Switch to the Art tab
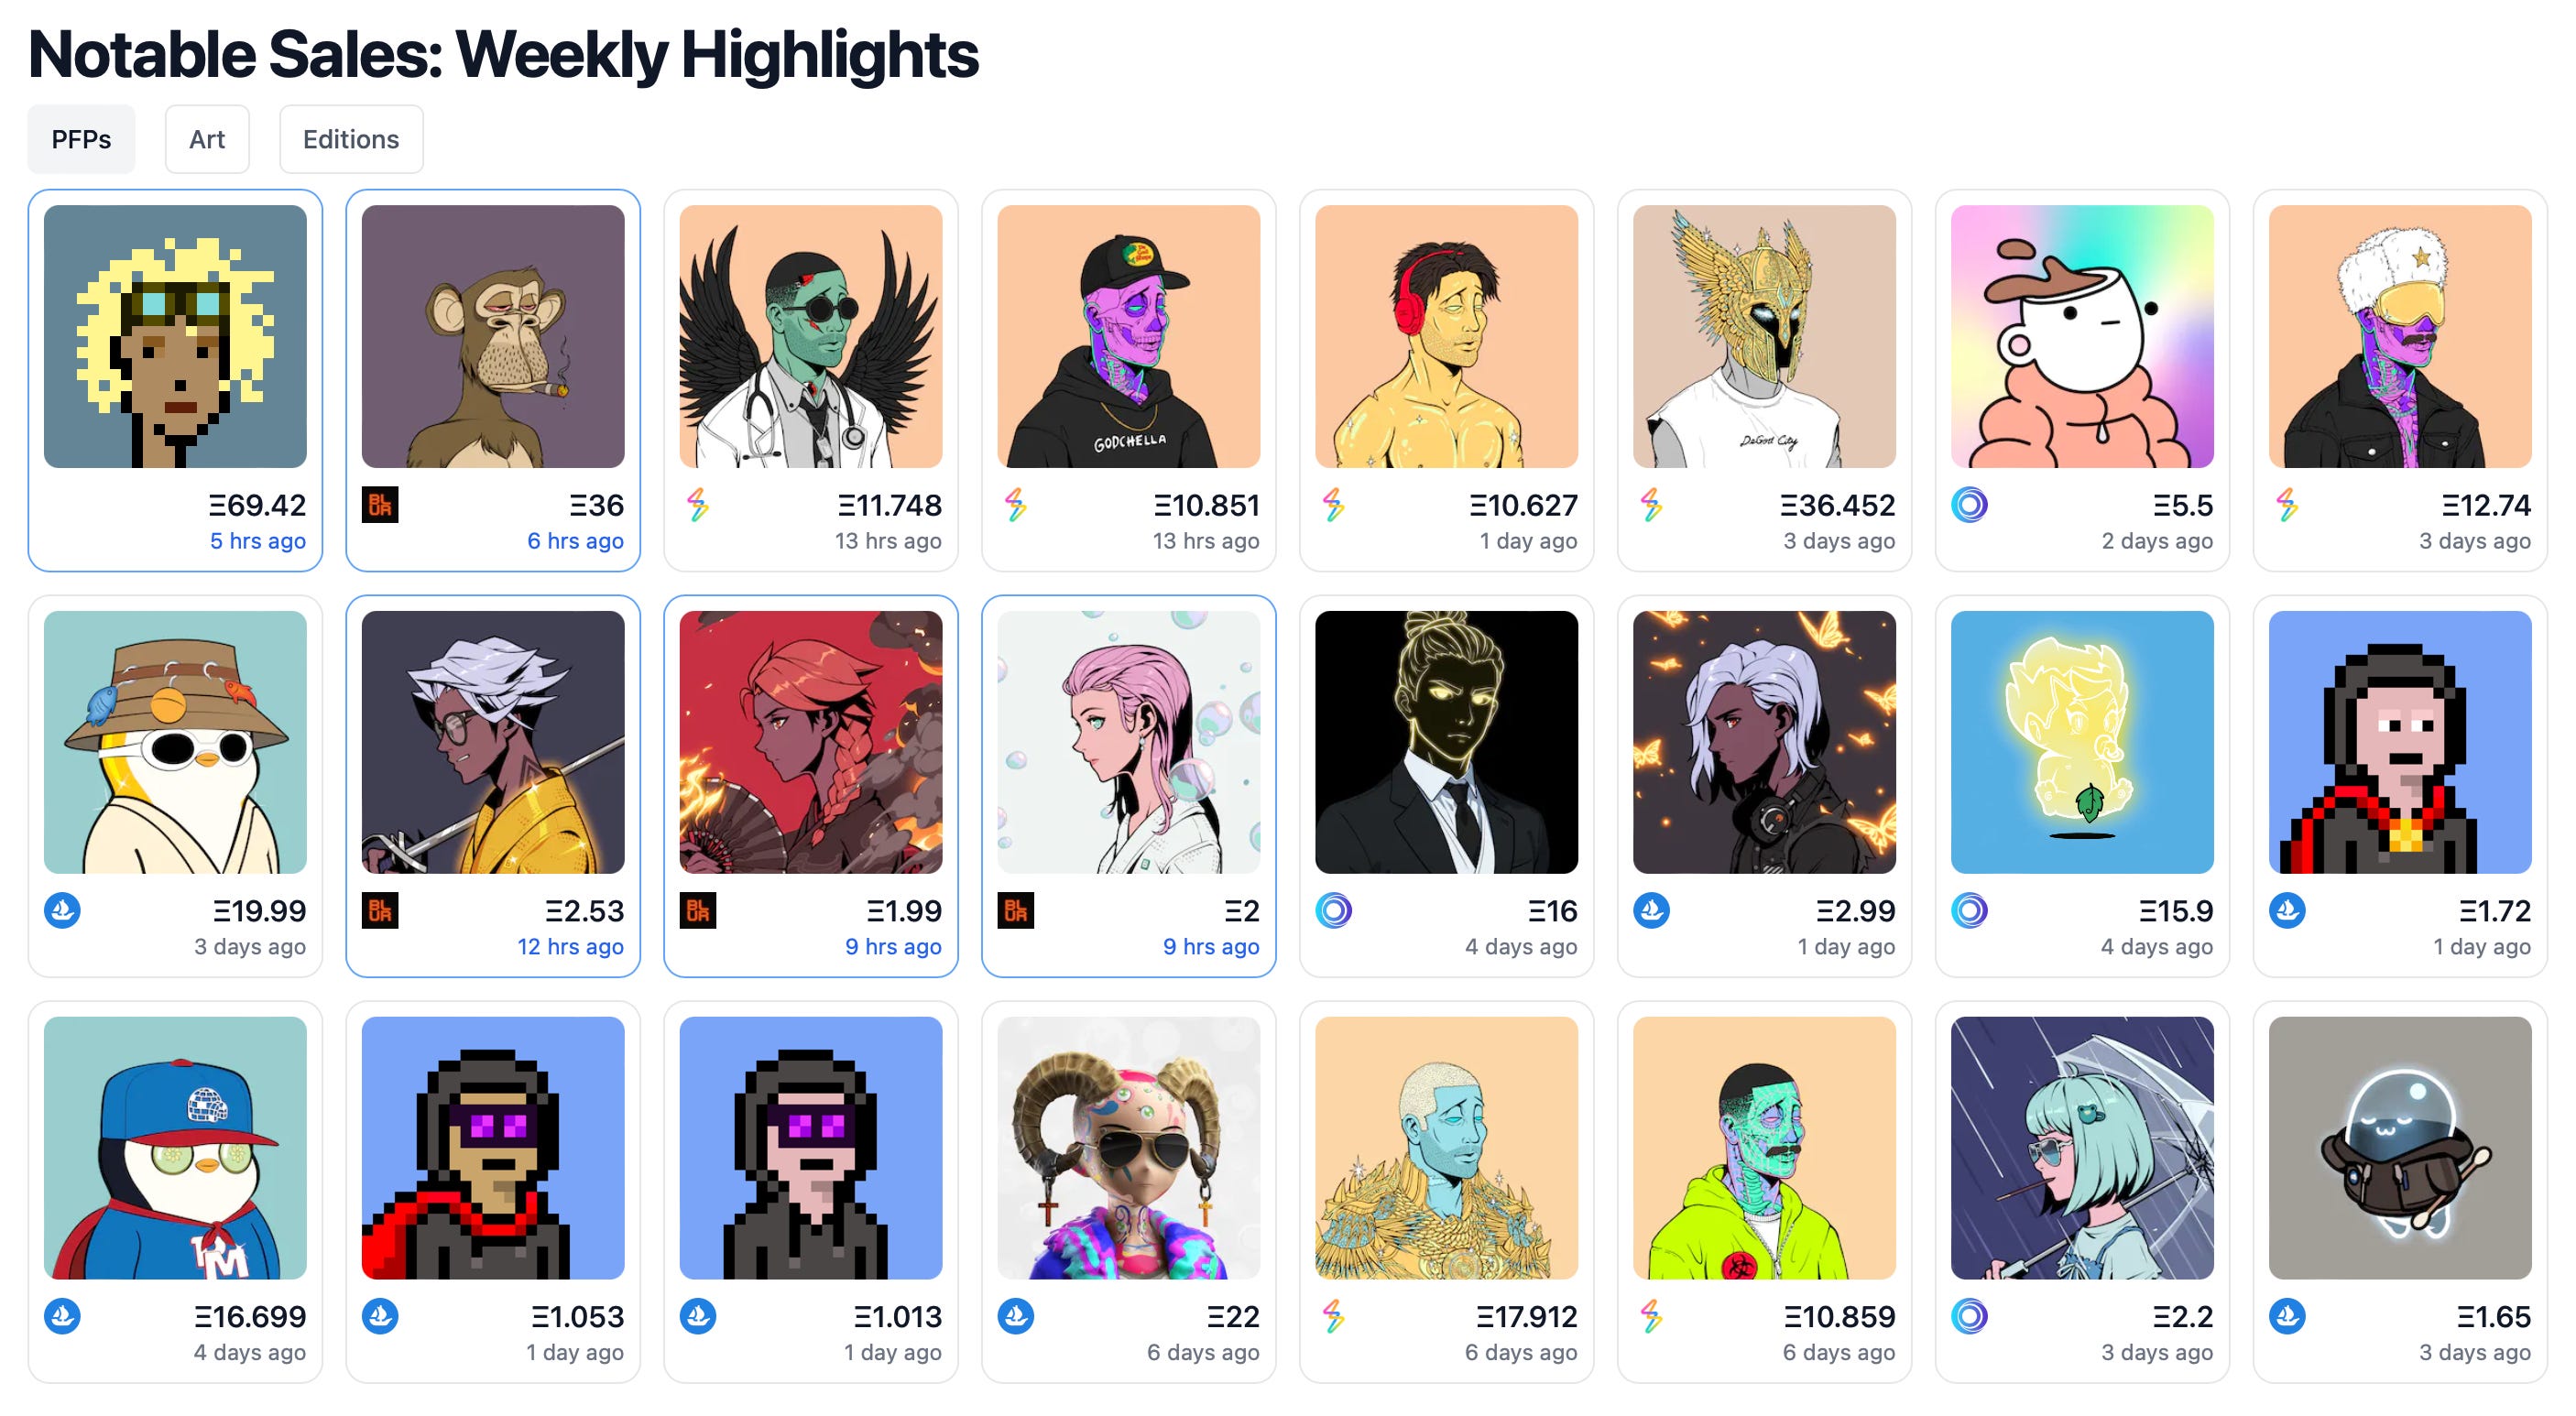2576x1416 pixels. [x=207, y=139]
